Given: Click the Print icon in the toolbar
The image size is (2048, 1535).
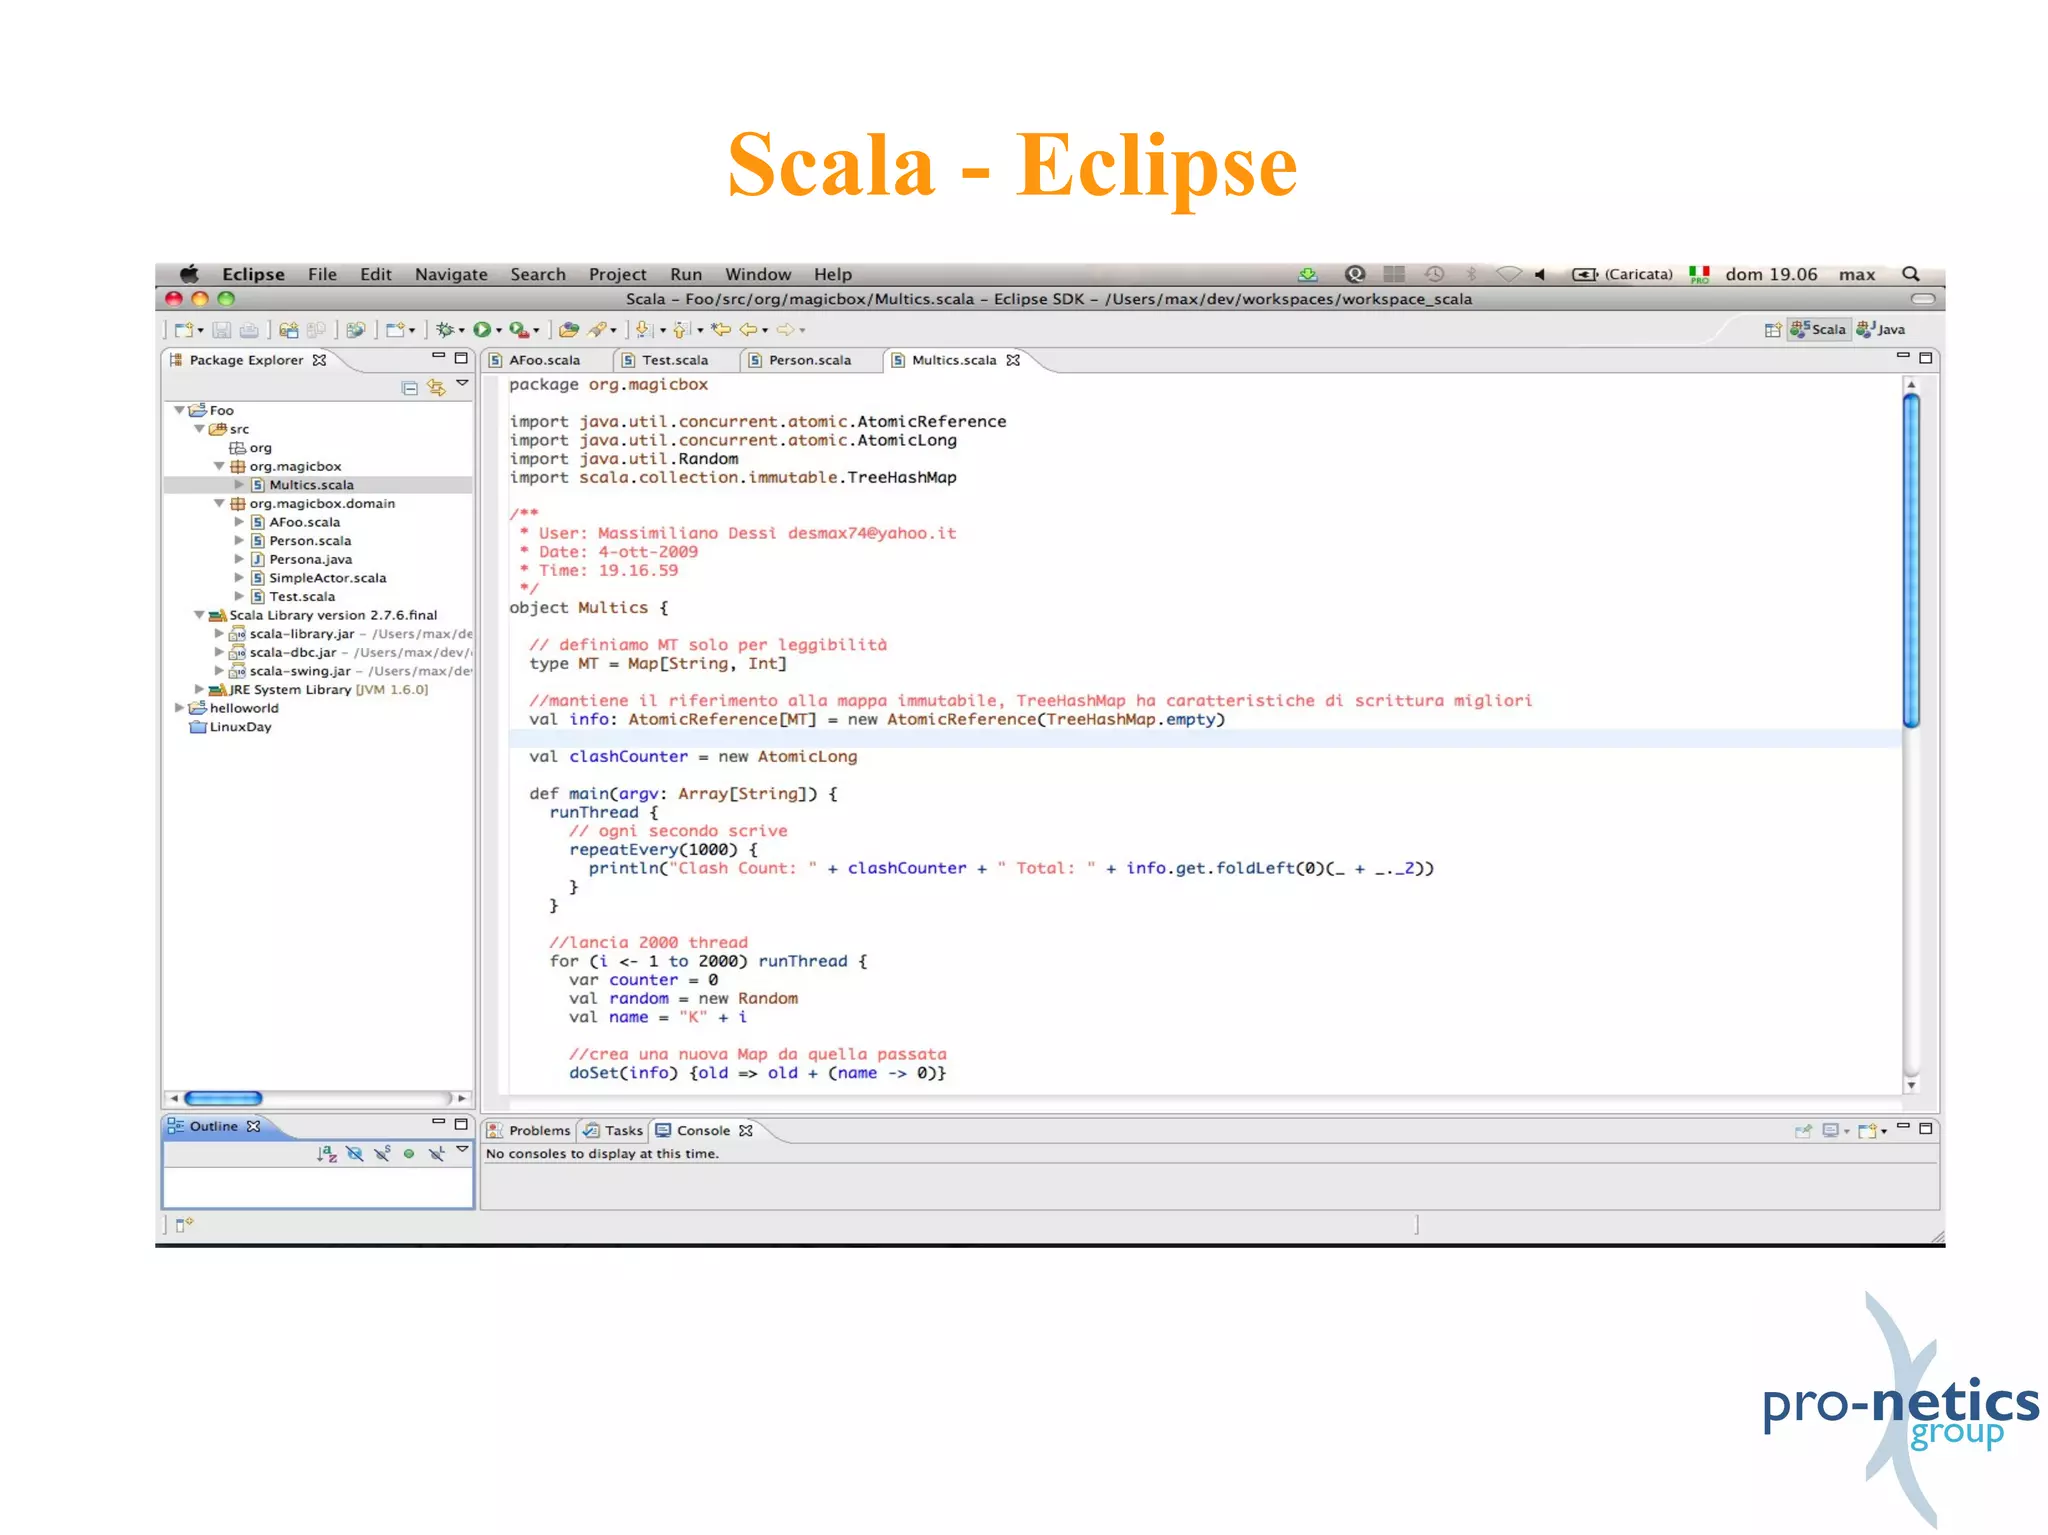Looking at the screenshot, I should click(x=249, y=330).
